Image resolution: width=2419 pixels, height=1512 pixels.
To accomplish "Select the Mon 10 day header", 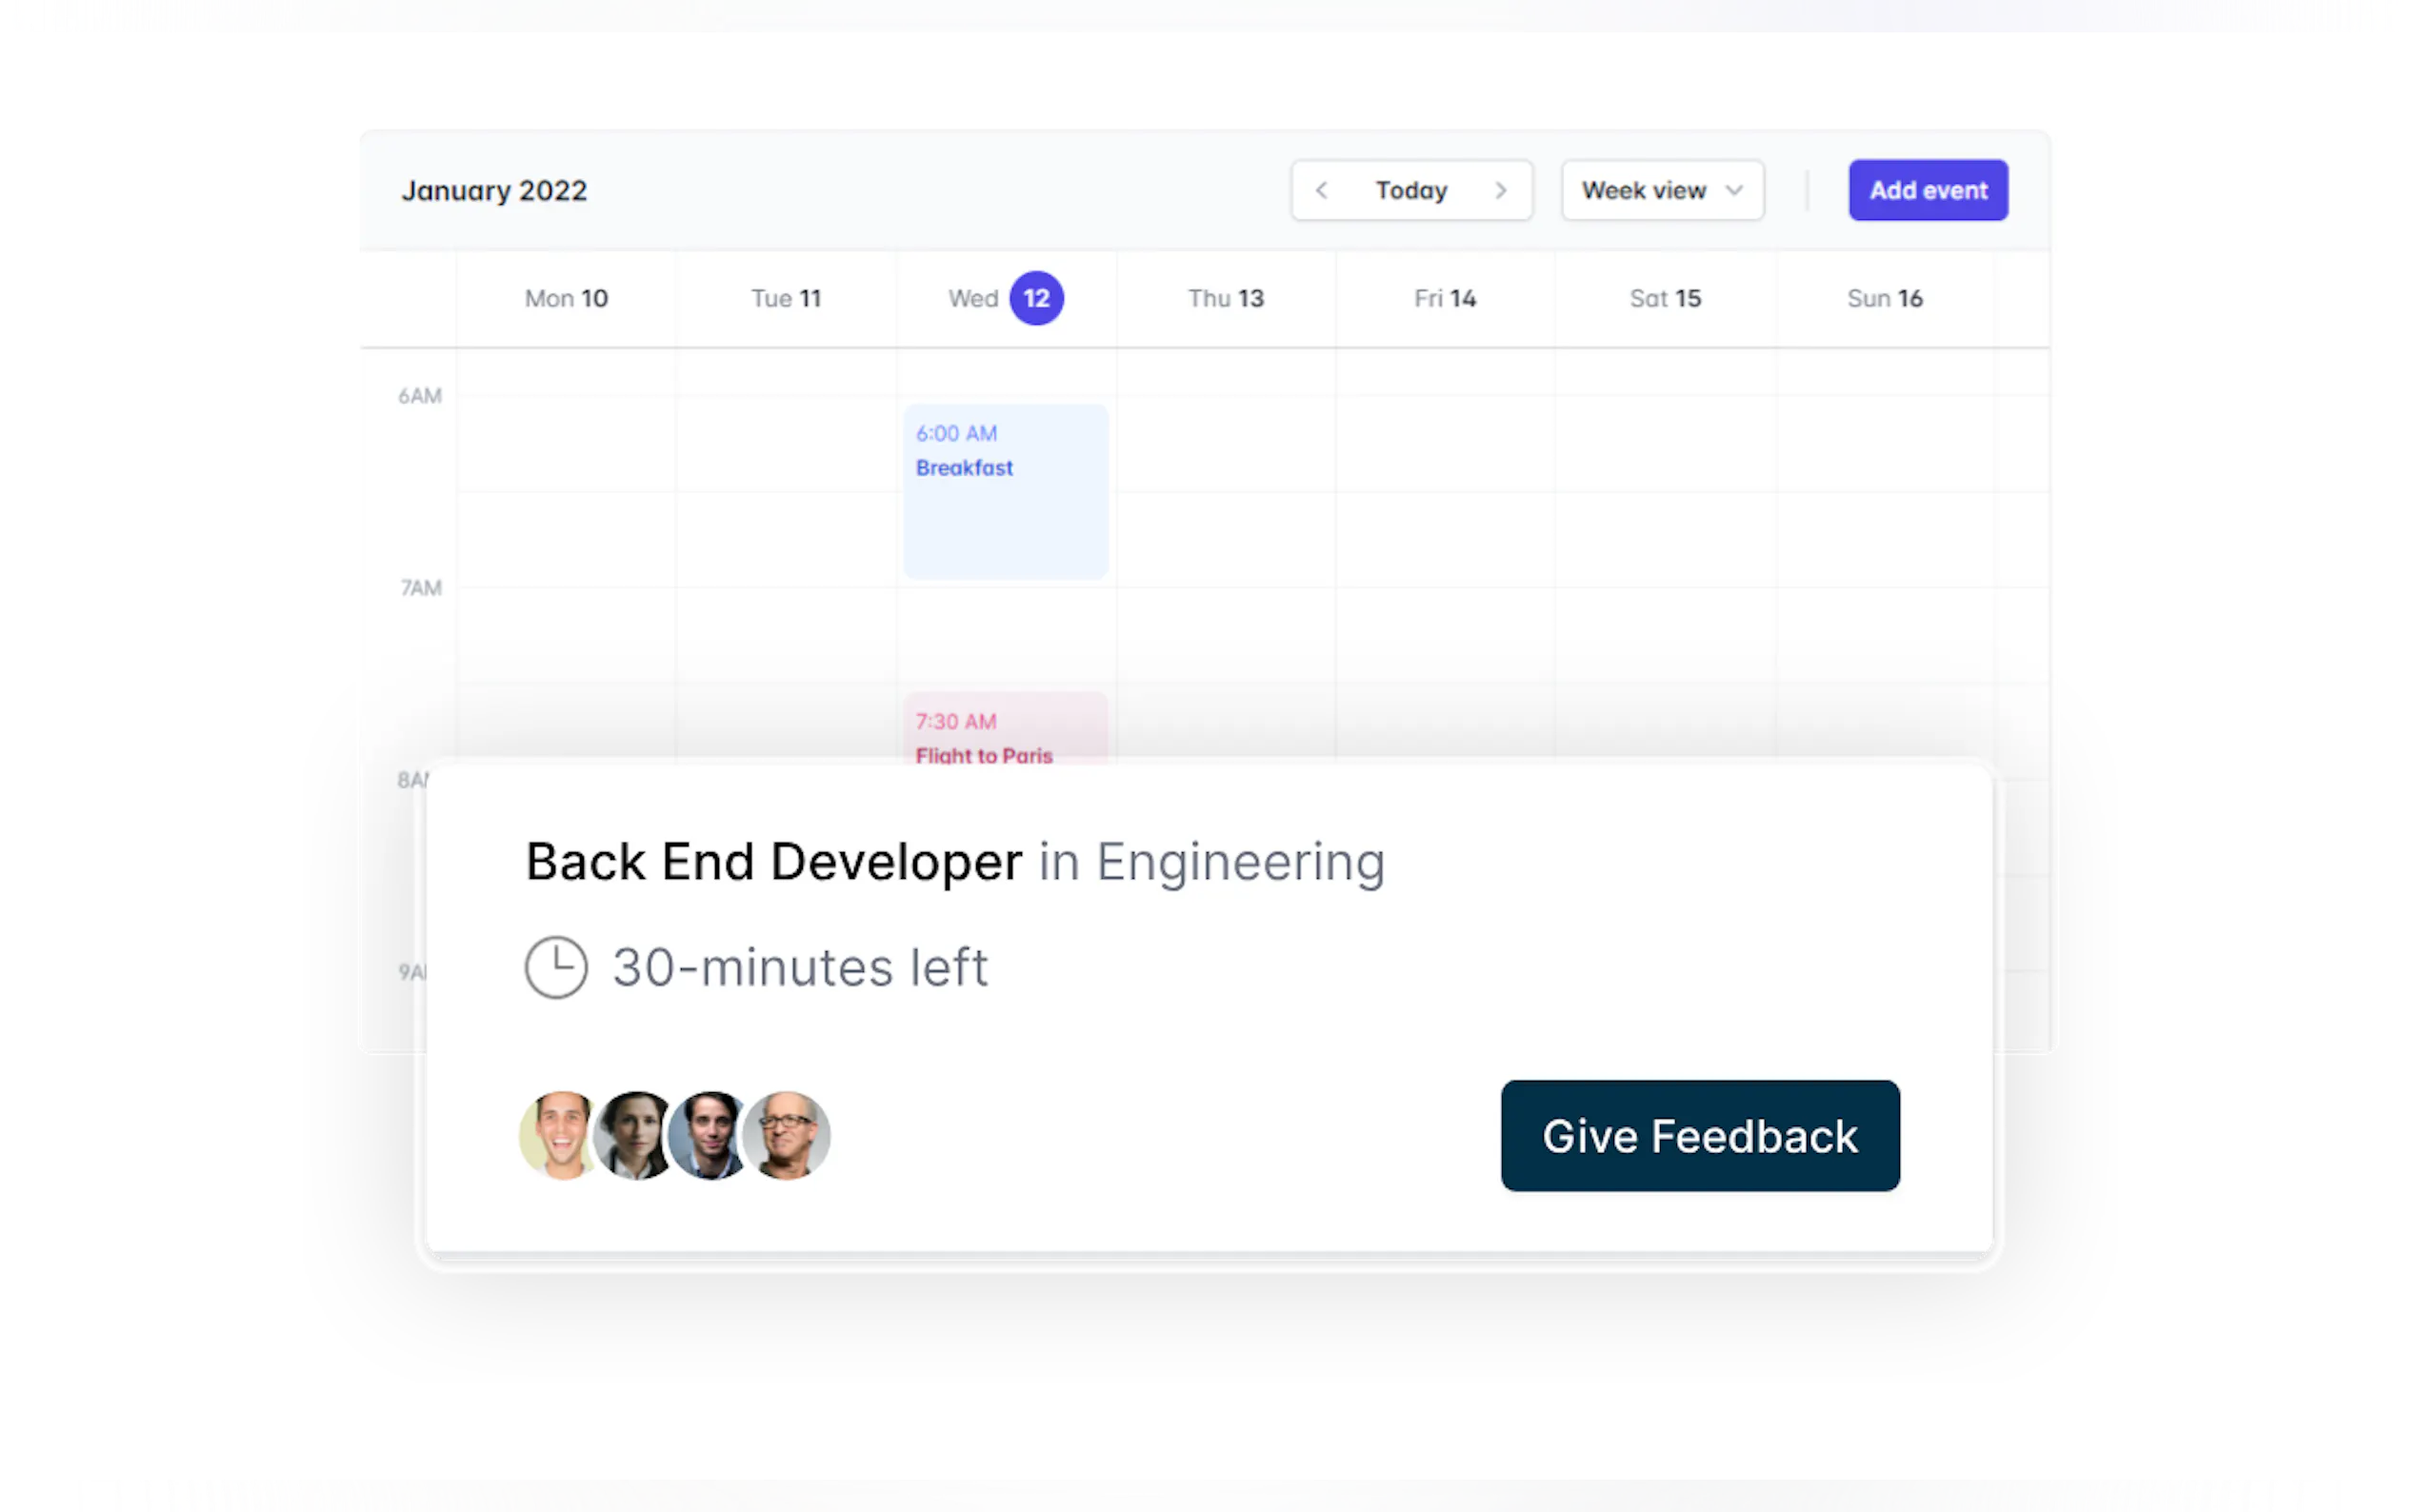I will pyautogui.click(x=566, y=298).
